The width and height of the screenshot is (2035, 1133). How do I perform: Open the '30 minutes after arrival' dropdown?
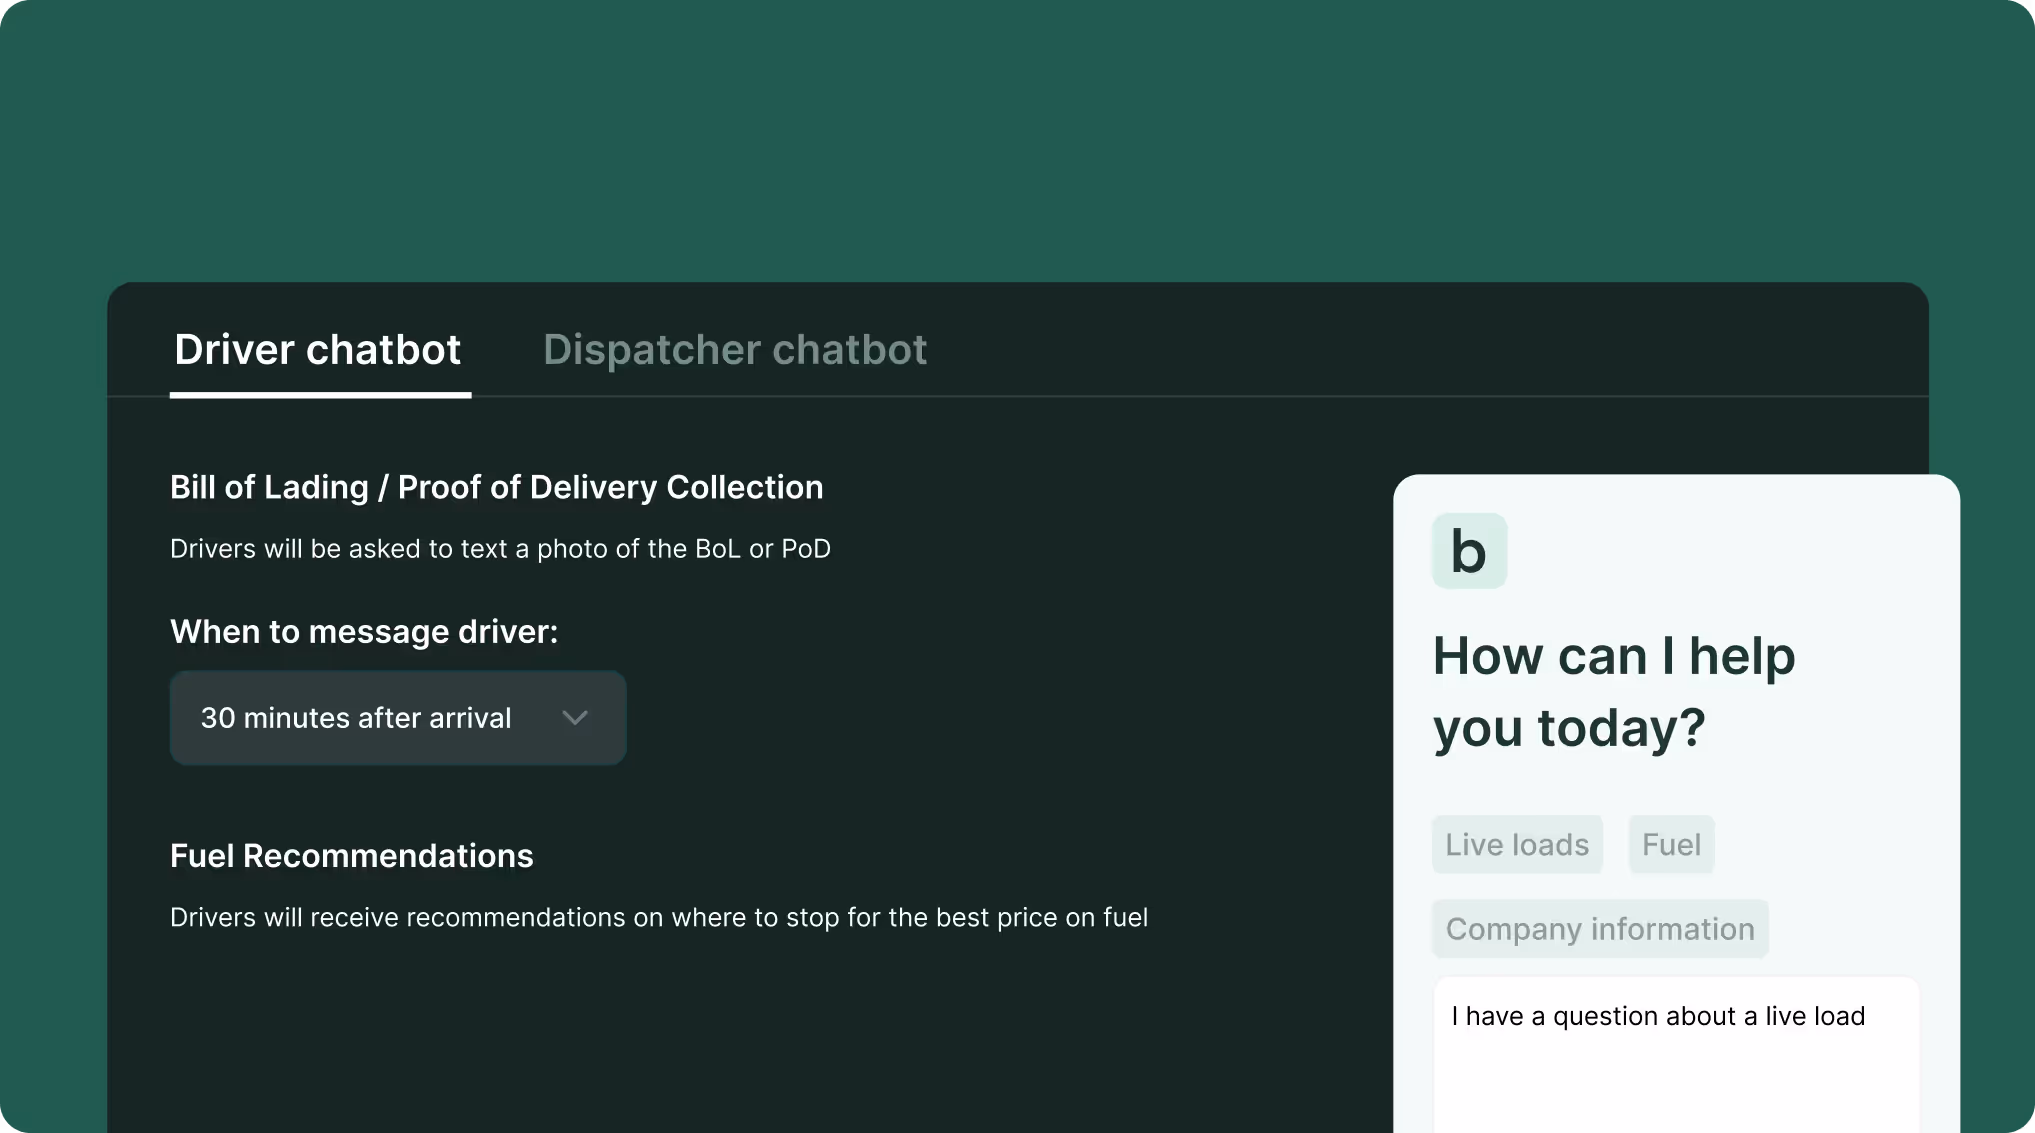pyautogui.click(x=397, y=718)
